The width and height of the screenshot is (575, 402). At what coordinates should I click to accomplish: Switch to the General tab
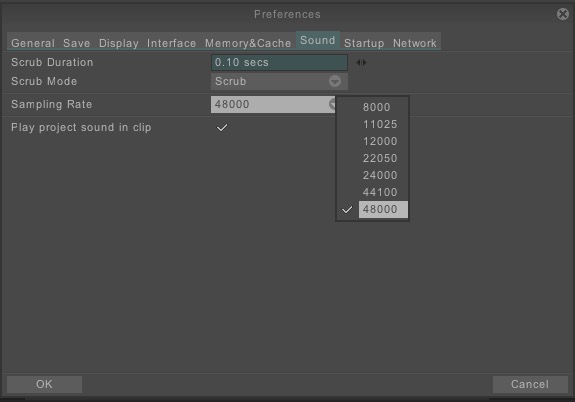(33, 43)
